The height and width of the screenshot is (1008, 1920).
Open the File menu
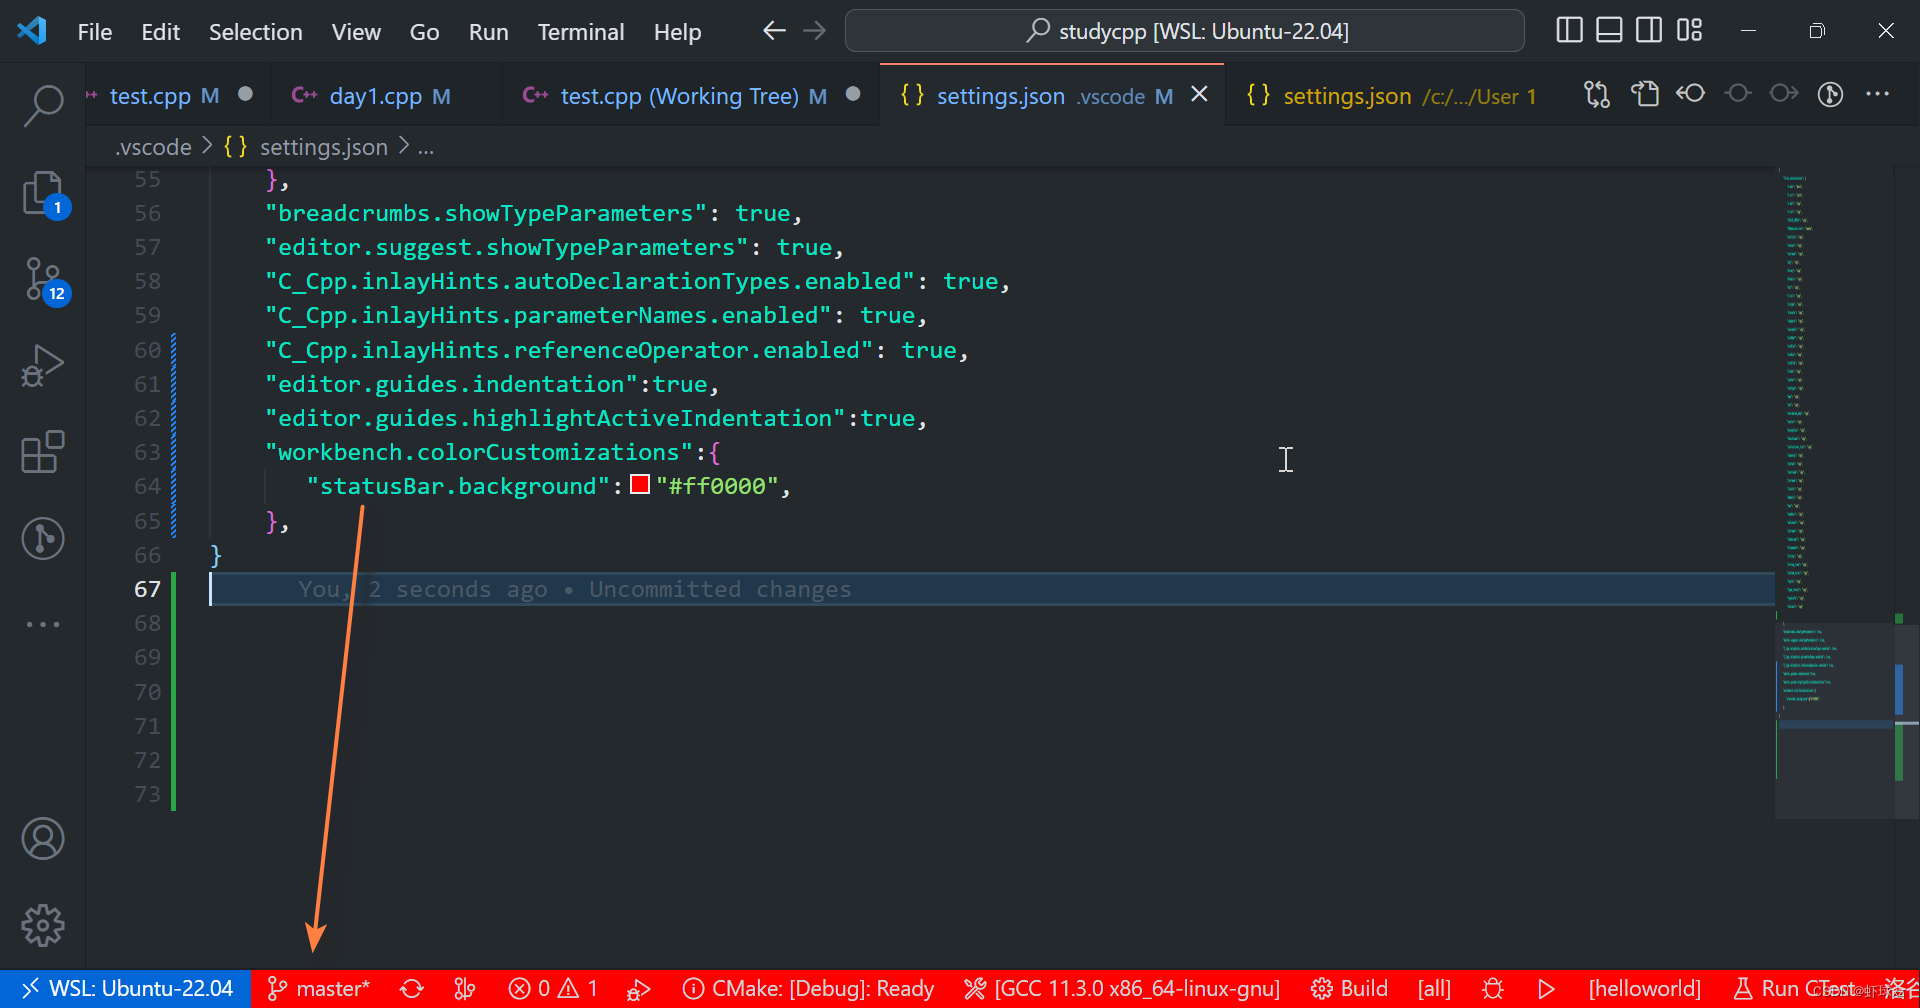coord(95,32)
